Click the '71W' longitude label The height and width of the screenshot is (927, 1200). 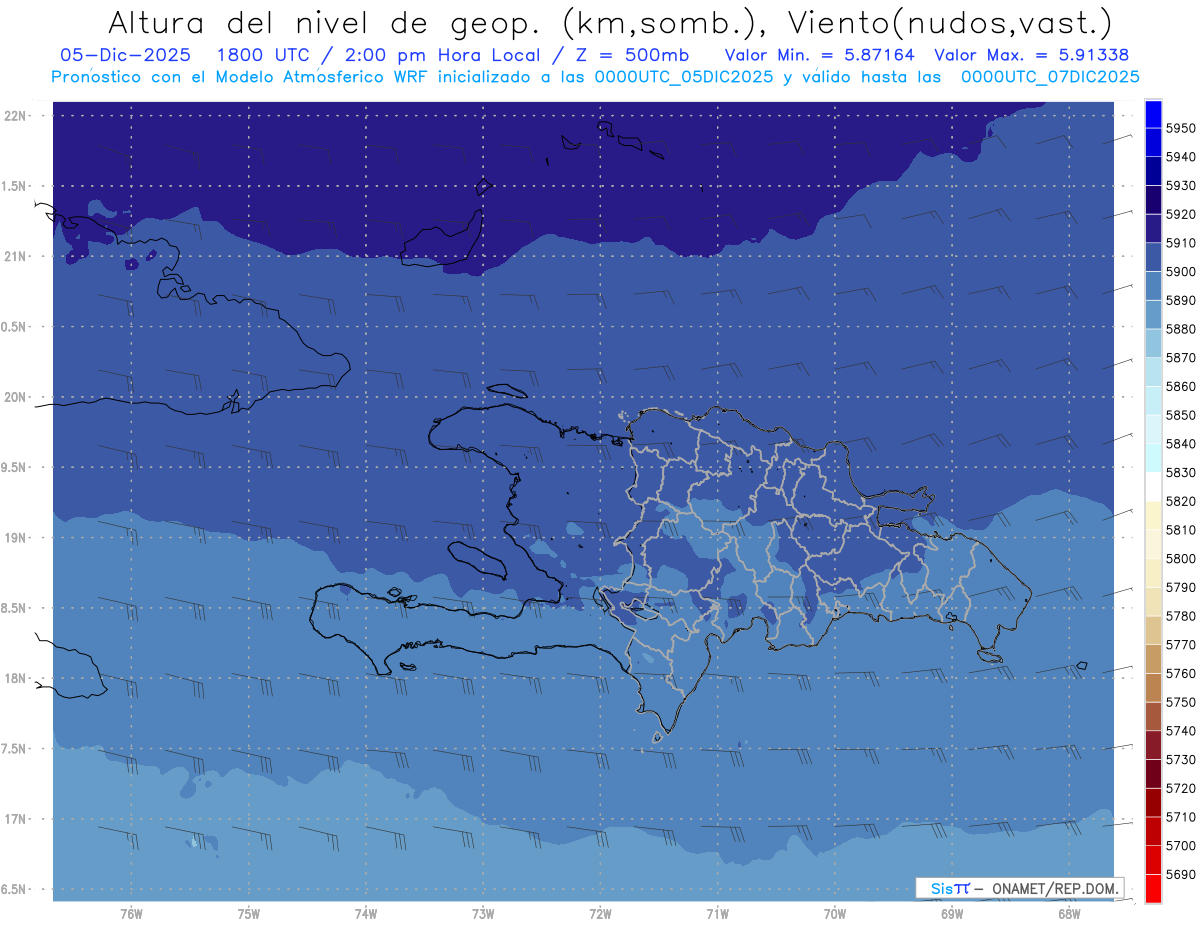pos(717,914)
